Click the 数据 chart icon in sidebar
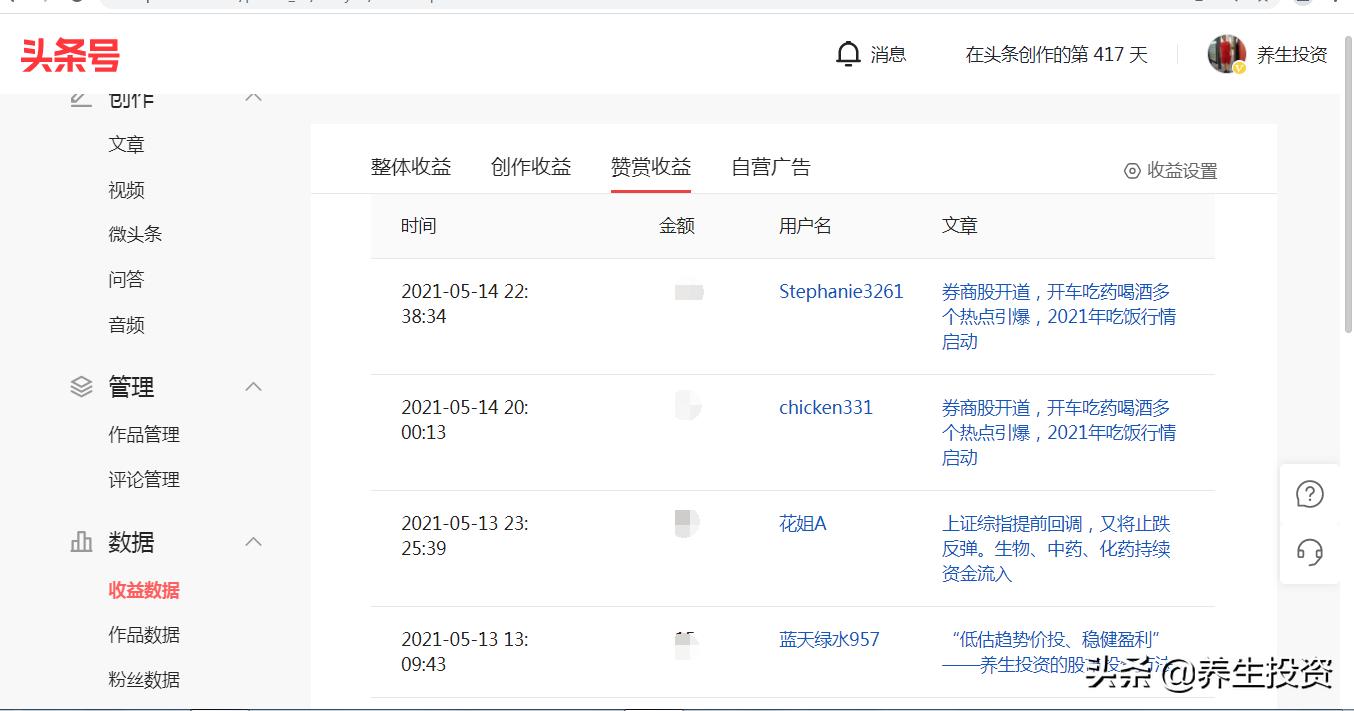Viewport: 1354px width, 711px height. click(x=81, y=541)
